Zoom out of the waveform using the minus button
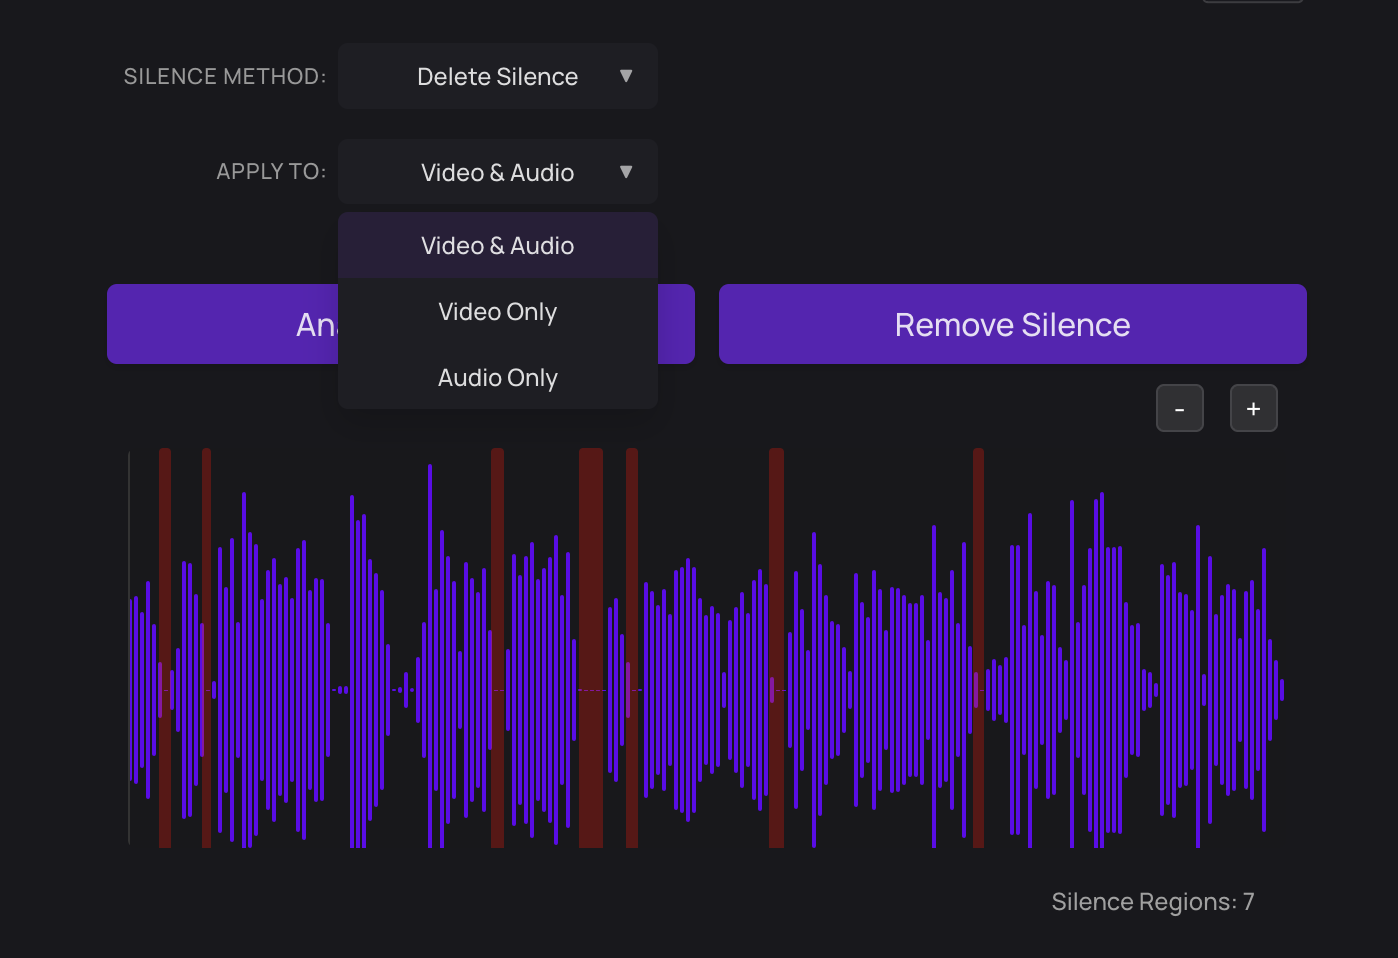 click(x=1180, y=408)
